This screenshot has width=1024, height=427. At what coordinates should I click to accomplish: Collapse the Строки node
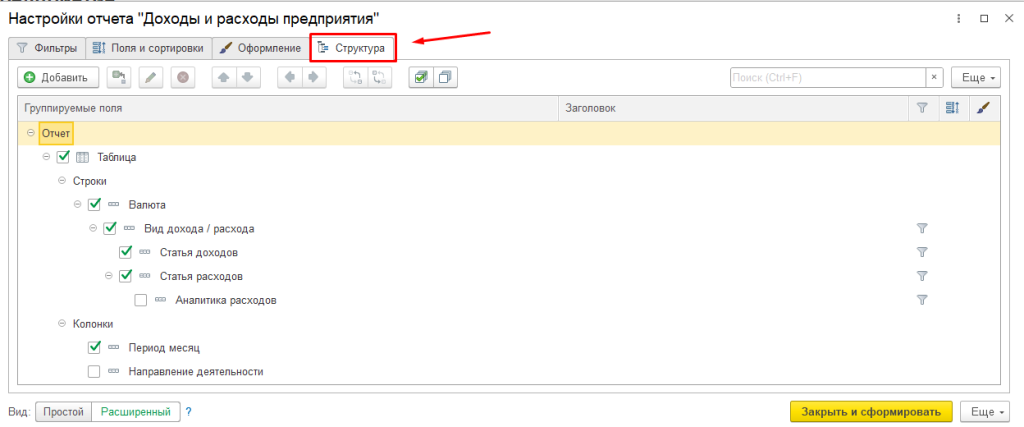pyautogui.click(x=62, y=181)
